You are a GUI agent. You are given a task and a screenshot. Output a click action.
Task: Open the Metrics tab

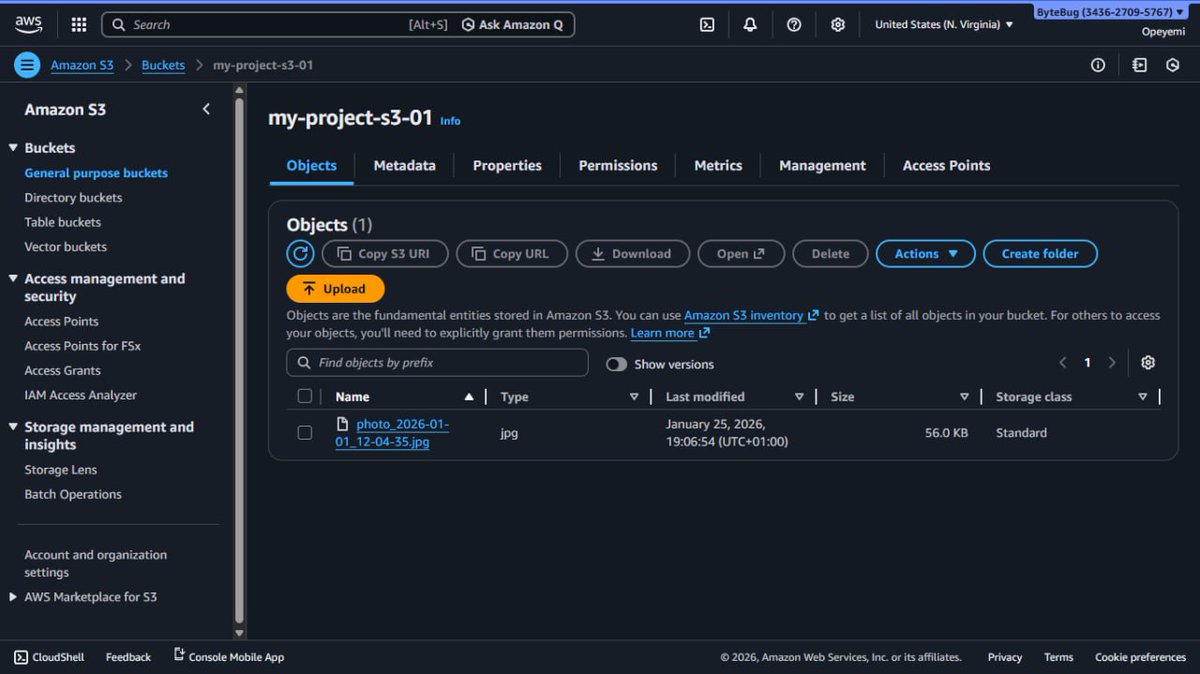pos(718,166)
